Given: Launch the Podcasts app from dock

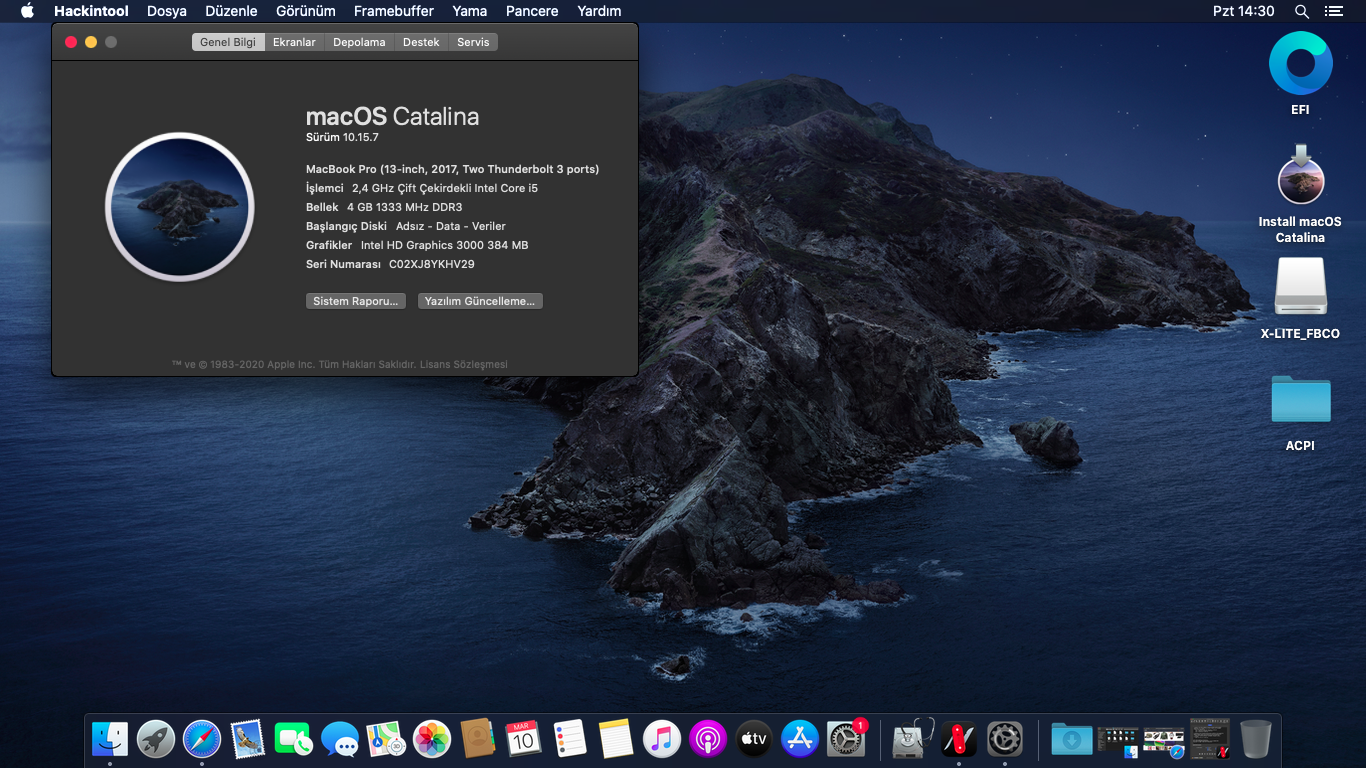Looking at the screenshot, I should pyautogui.click(x=707, y=739).
